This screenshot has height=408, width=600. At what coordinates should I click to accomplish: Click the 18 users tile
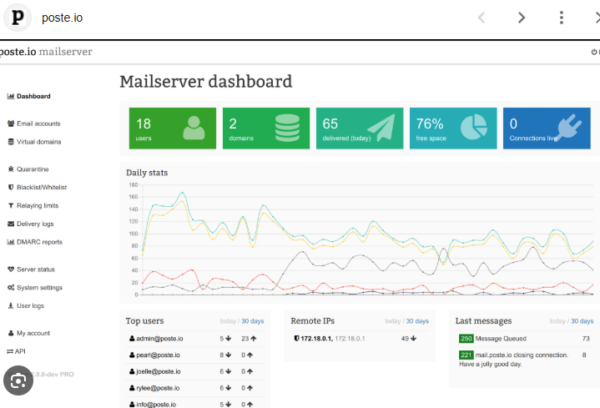click(173, 128)
